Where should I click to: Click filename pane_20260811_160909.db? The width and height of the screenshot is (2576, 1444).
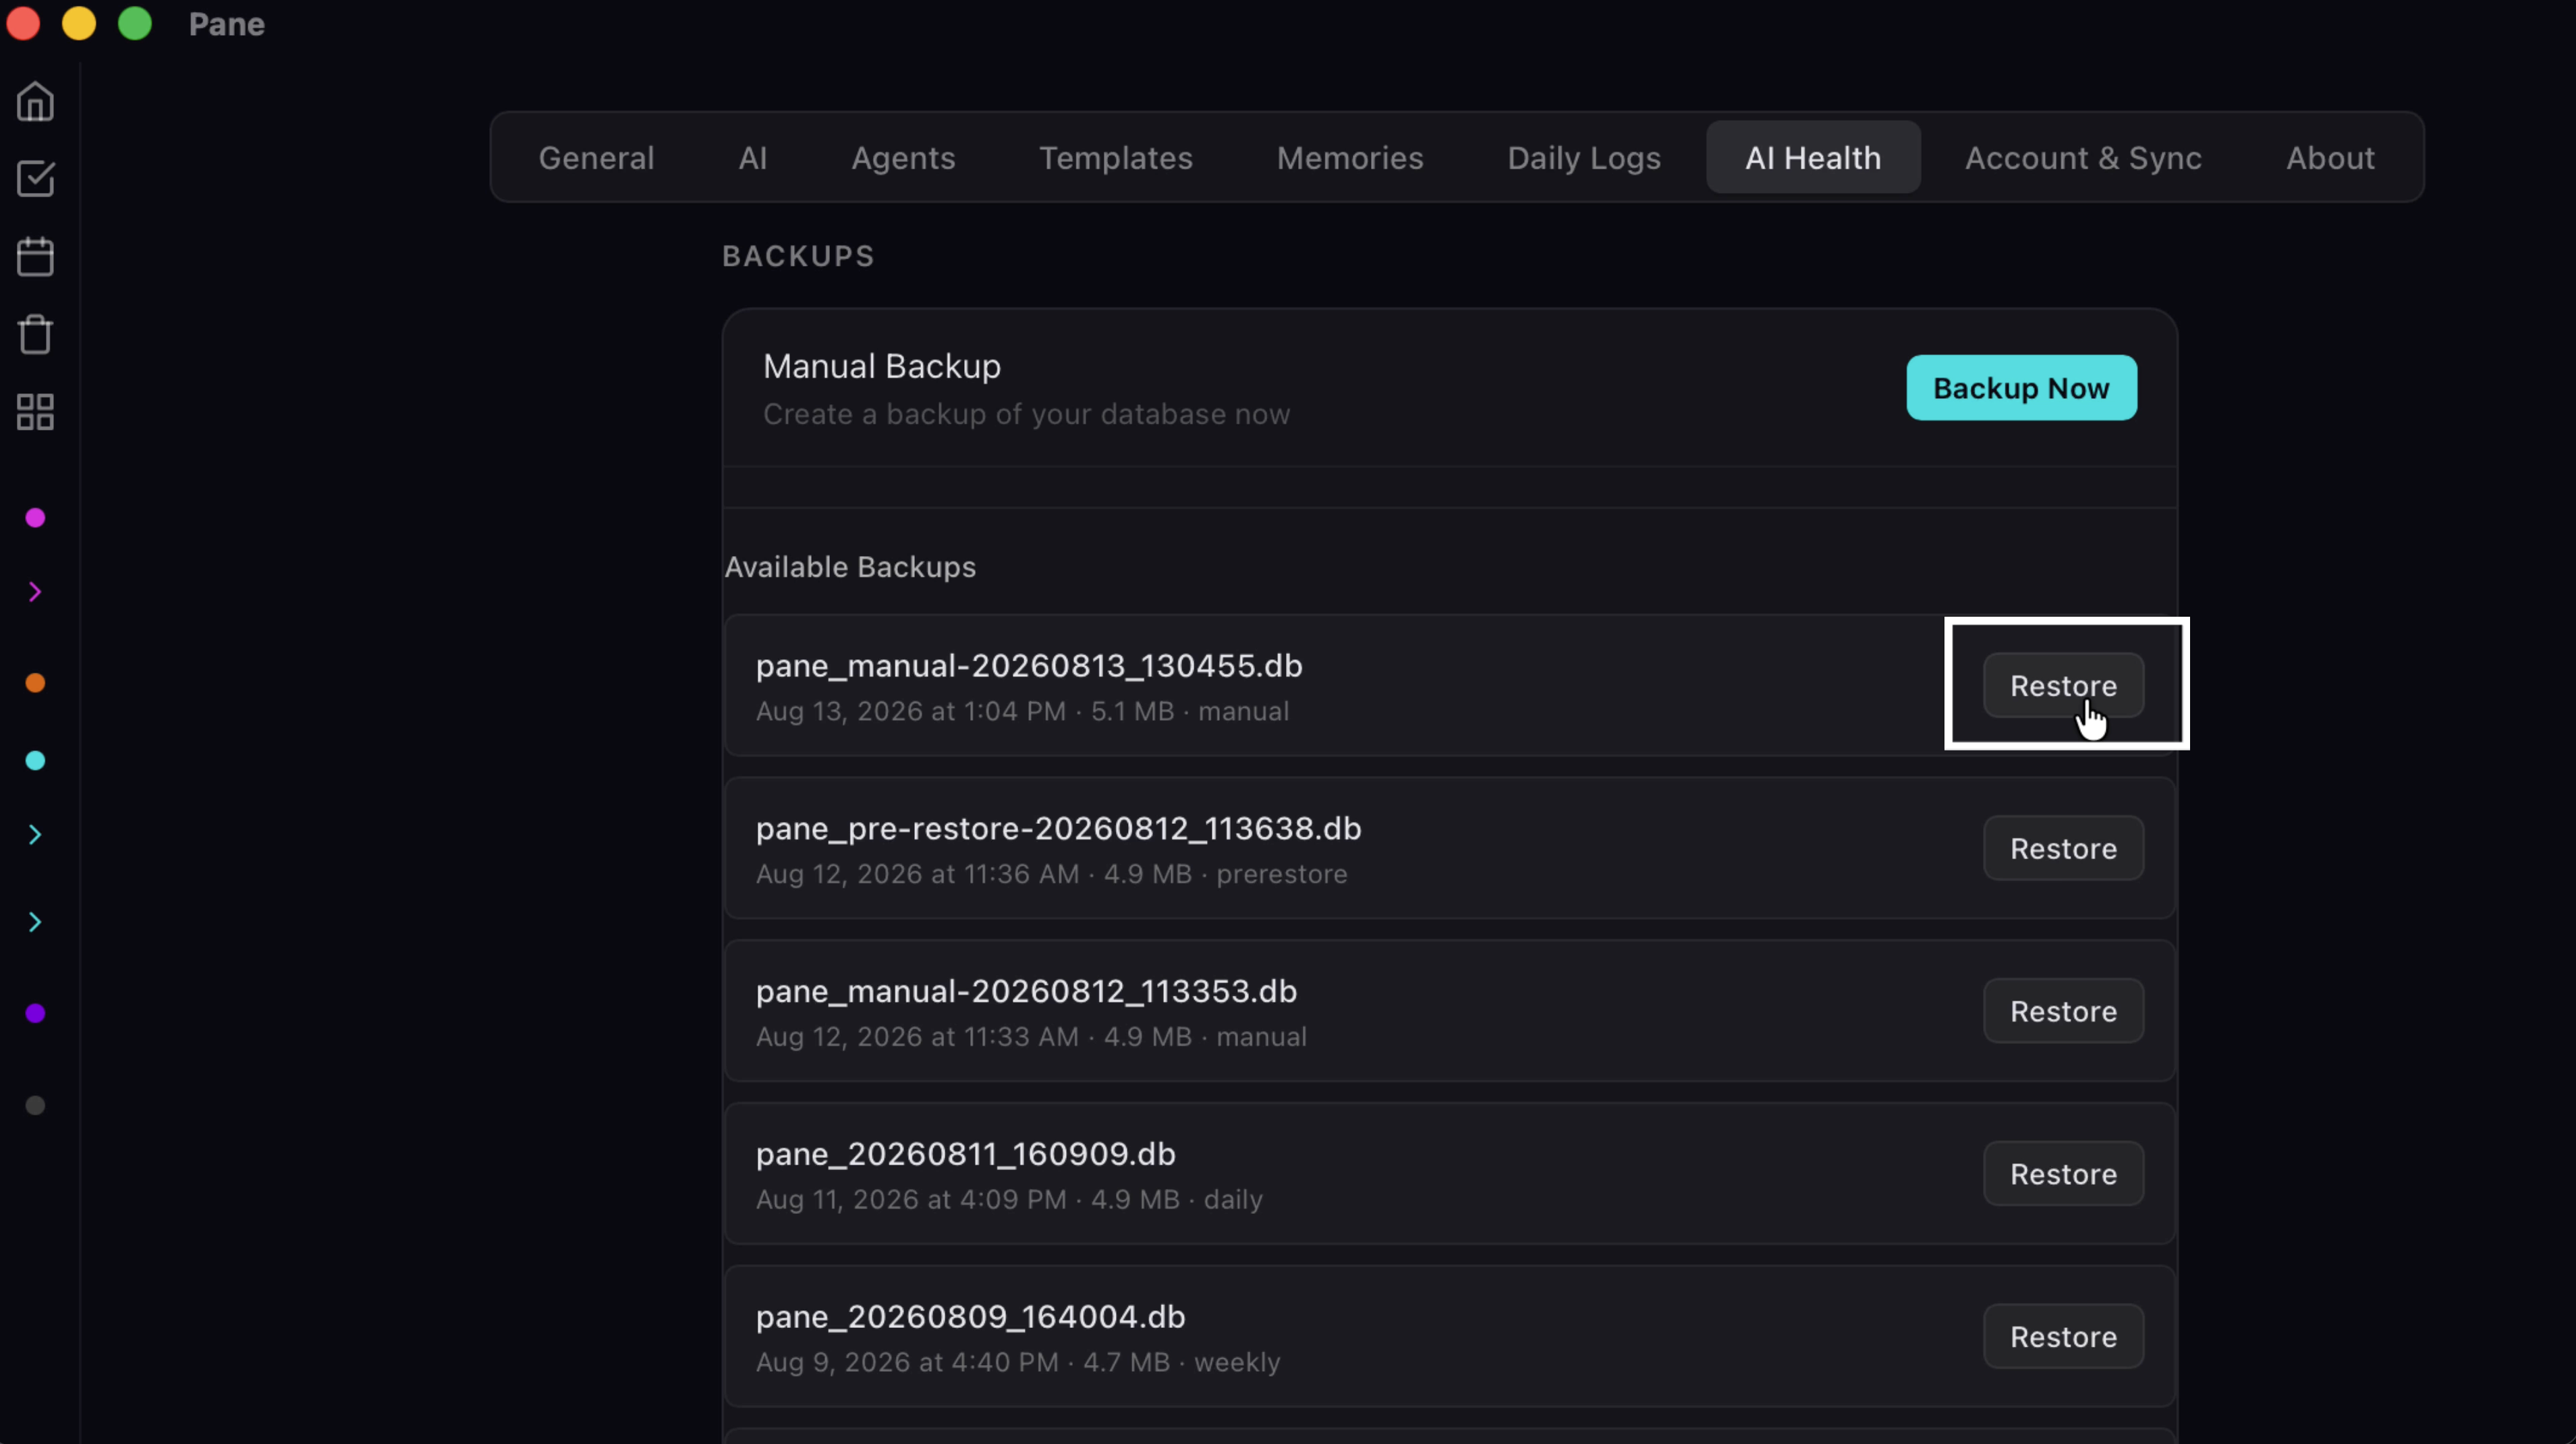pos(965,1154)
